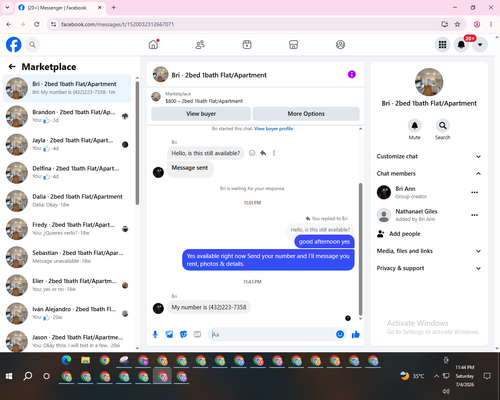
Task: Open File Explorer from taskbar
Action: [x=86, y=360]
